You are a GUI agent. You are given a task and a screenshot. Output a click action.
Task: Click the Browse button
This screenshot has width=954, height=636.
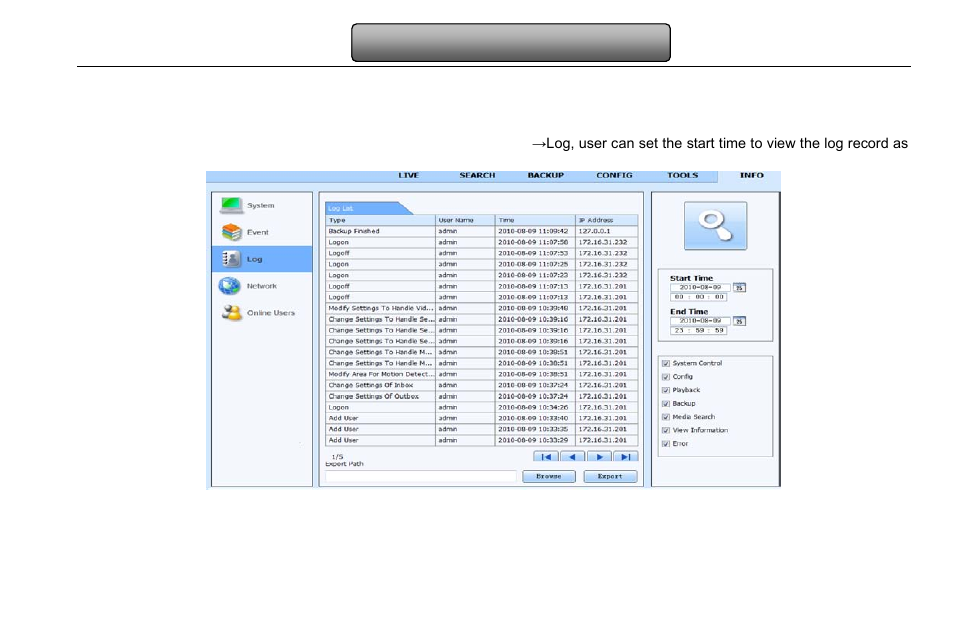click(x=549, y=477)
